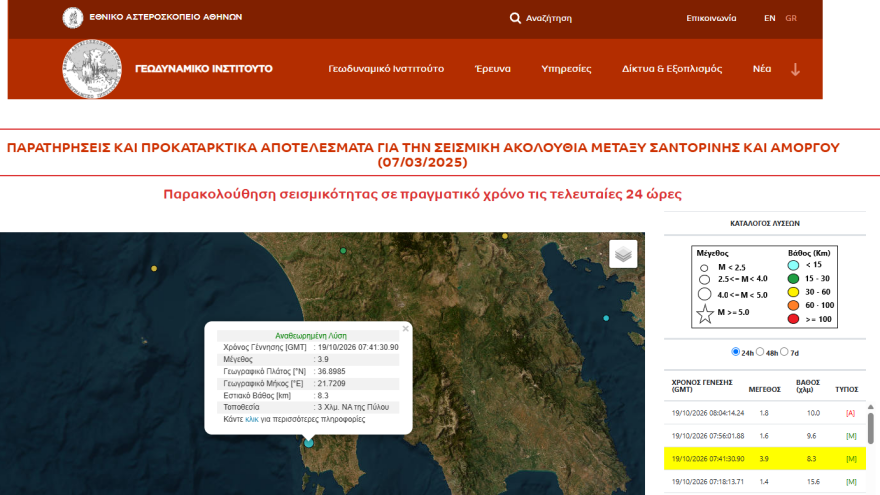The height and width of the screenshot is (495, 880).
Task: Select the 07:56:01.88 earthquake row
Action: [x=765, y=436]
